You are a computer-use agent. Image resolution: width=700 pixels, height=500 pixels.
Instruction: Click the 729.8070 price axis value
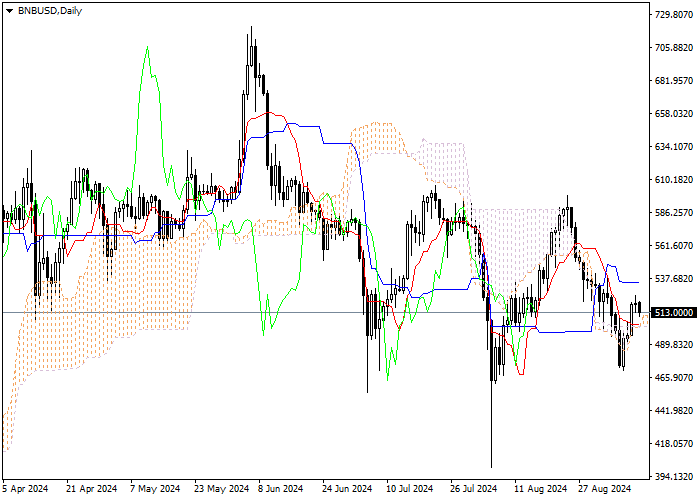[x=674, y=15]
